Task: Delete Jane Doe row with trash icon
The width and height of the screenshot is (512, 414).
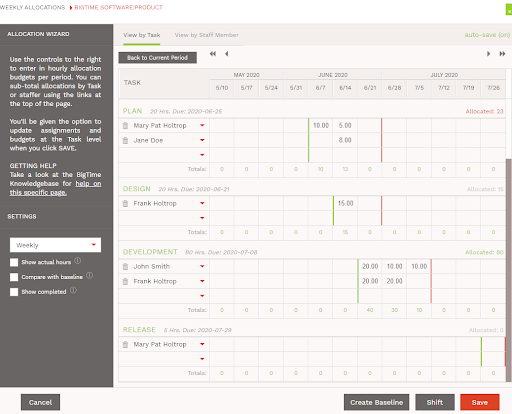Action: tap(125, 140)
